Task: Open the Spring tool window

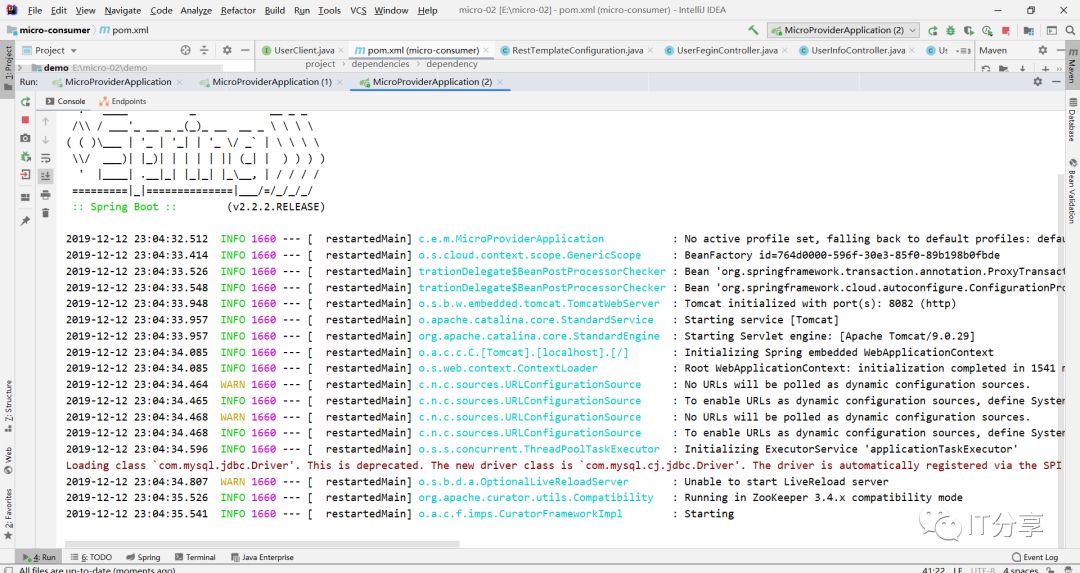Action: click(143, 557)
